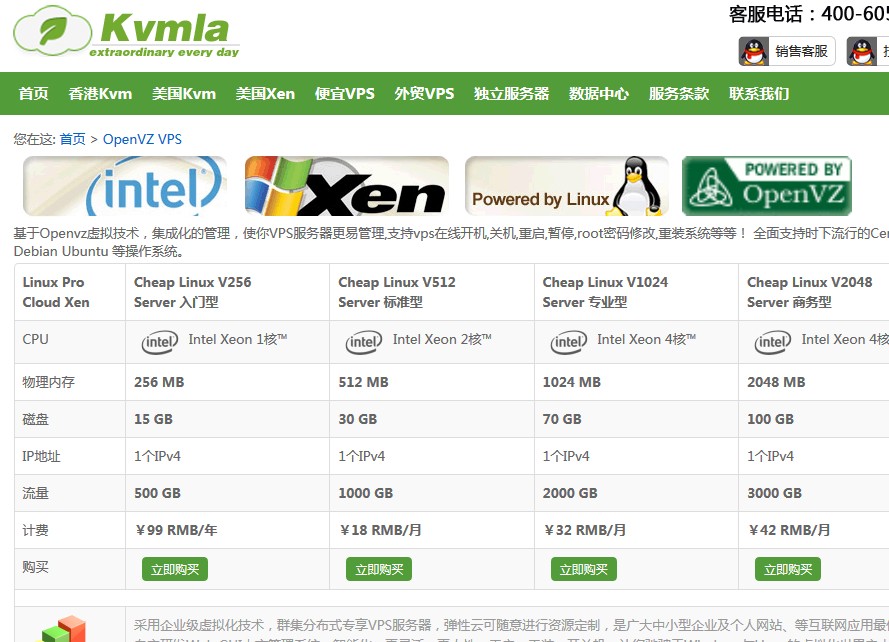
Task: Open 联系我们 in the navigation bar
Action: [759, 94]
